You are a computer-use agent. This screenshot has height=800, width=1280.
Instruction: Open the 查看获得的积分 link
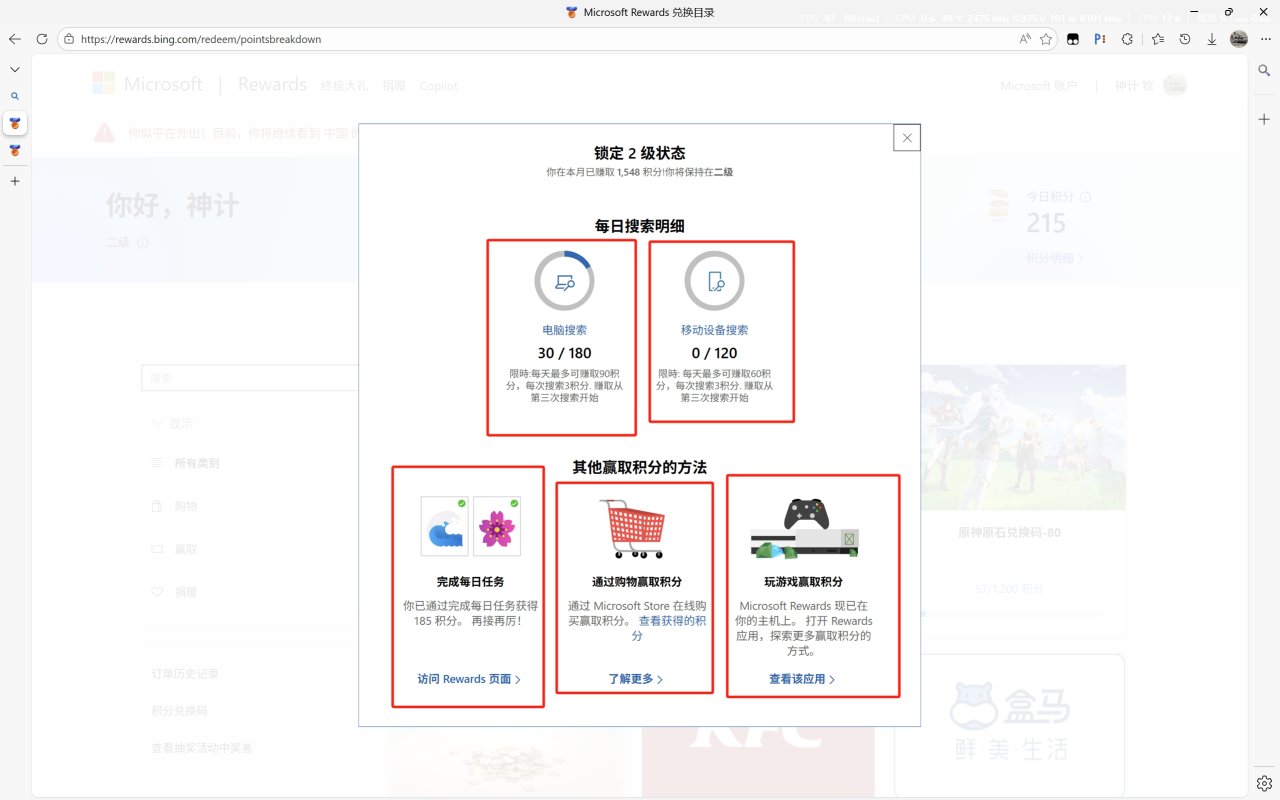point(672,628)
